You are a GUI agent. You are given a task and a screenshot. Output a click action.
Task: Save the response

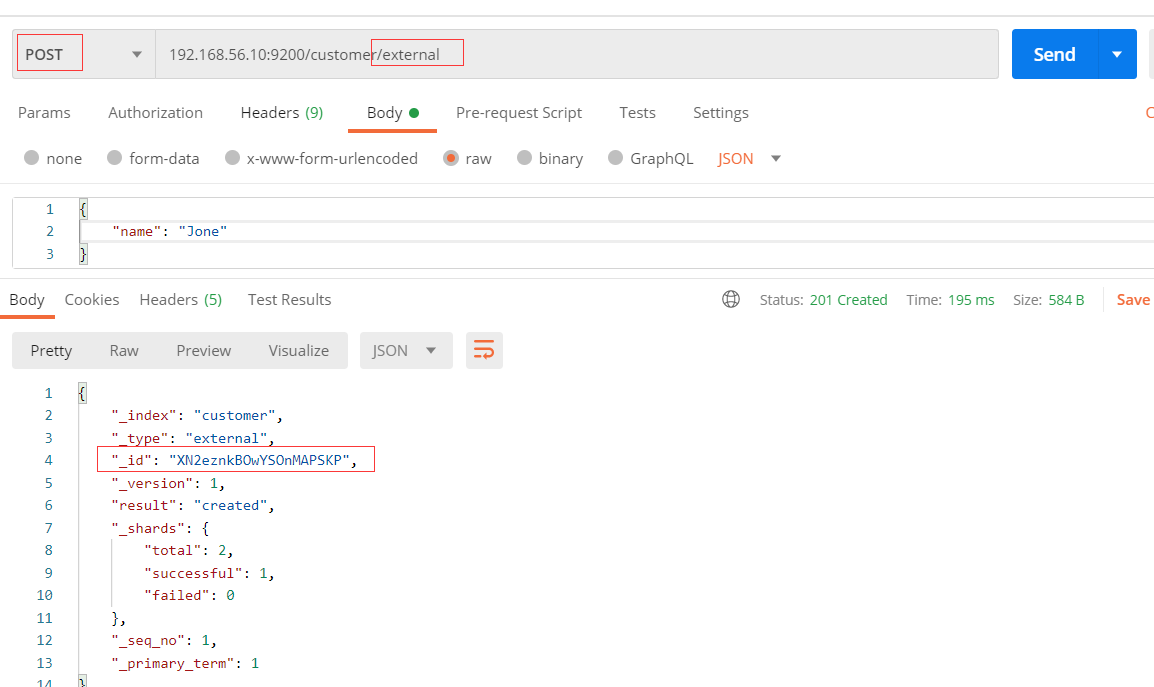(x=1133, y=300)
